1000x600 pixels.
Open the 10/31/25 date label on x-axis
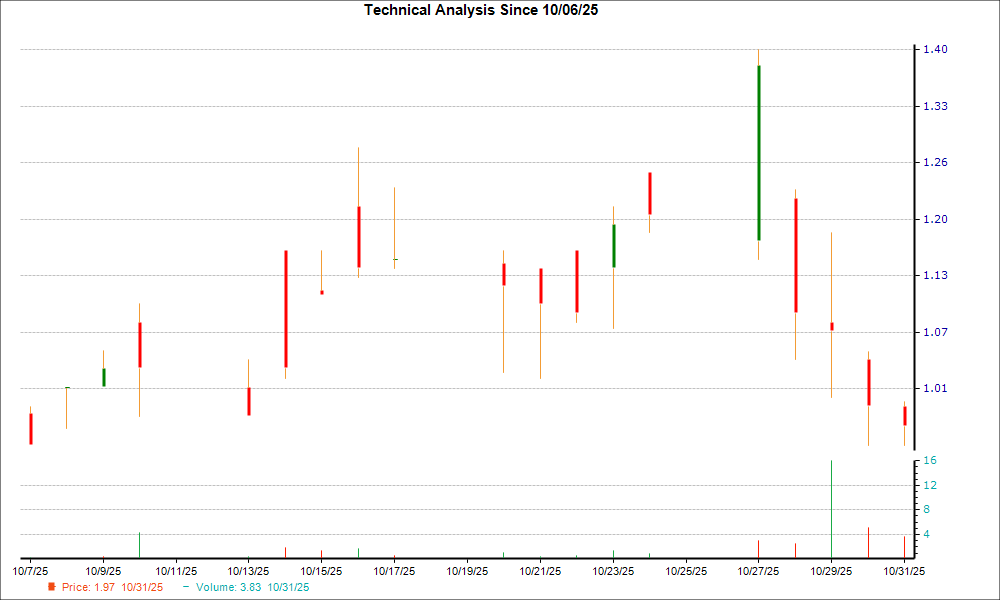click(x=905, y=565)
